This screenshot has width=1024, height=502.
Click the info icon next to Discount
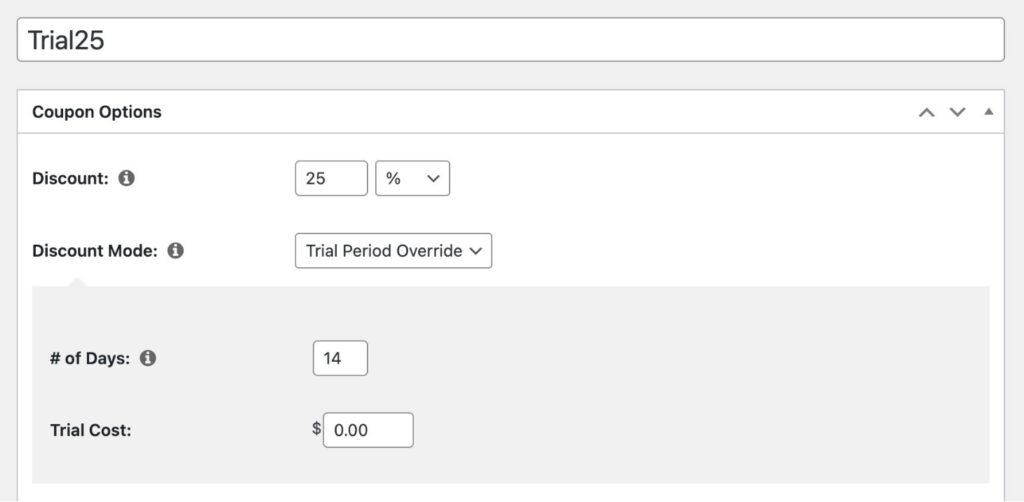point(126,179)
